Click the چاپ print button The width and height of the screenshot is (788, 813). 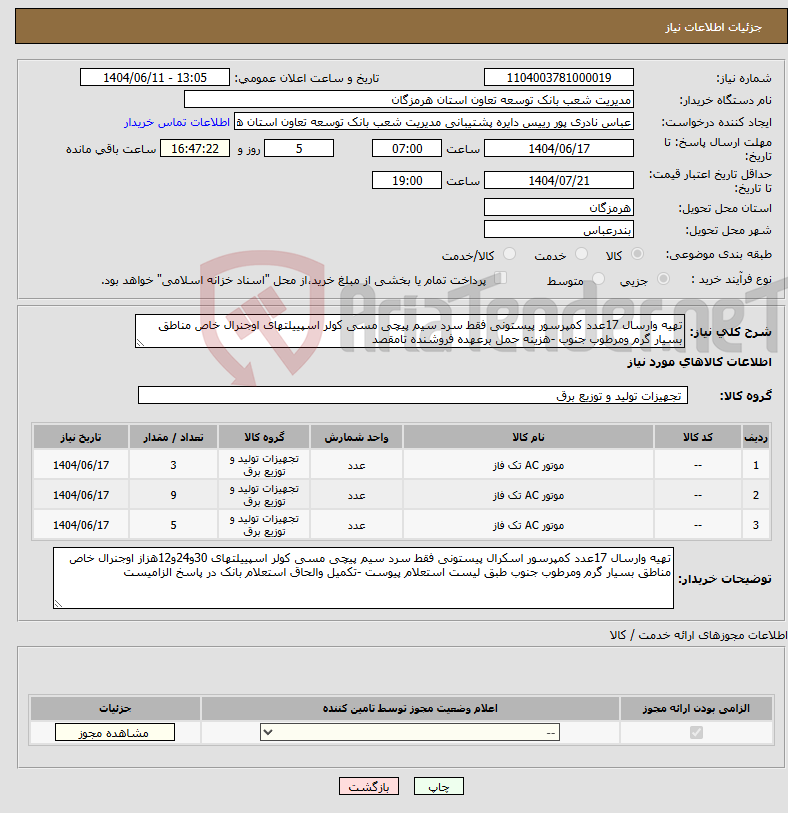[x=439, y=787]
